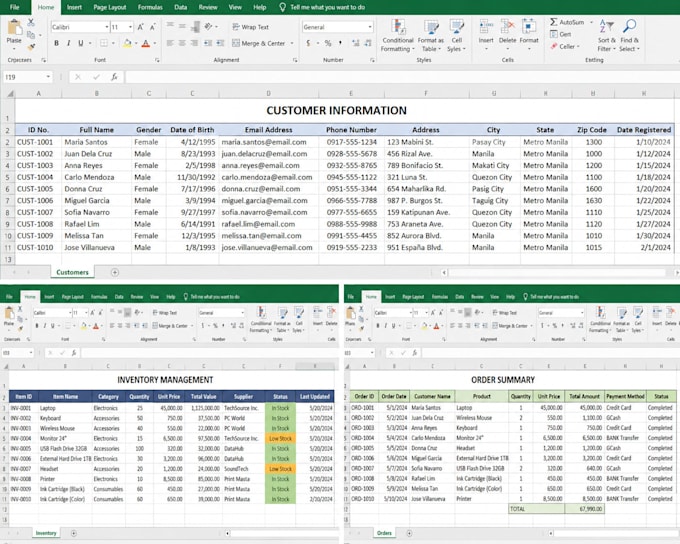Click the fx icon in the Inventory window

point(74,353)
